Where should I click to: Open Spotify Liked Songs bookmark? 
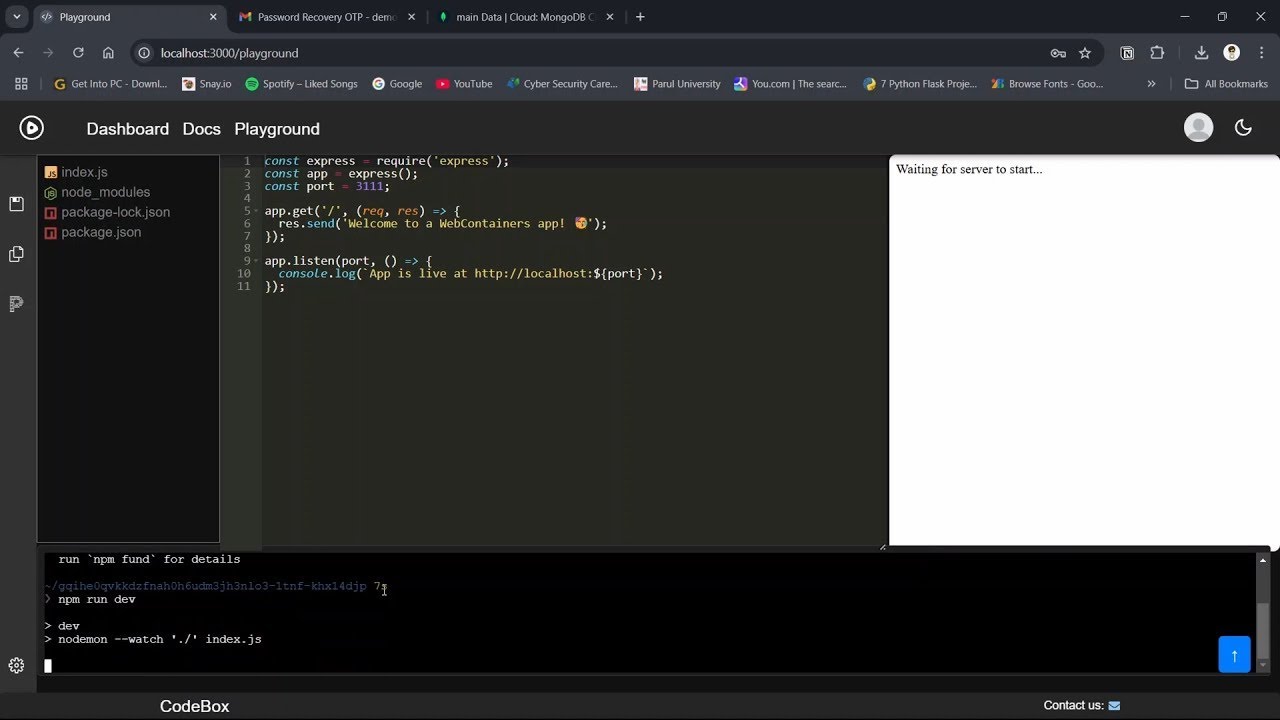301,84
